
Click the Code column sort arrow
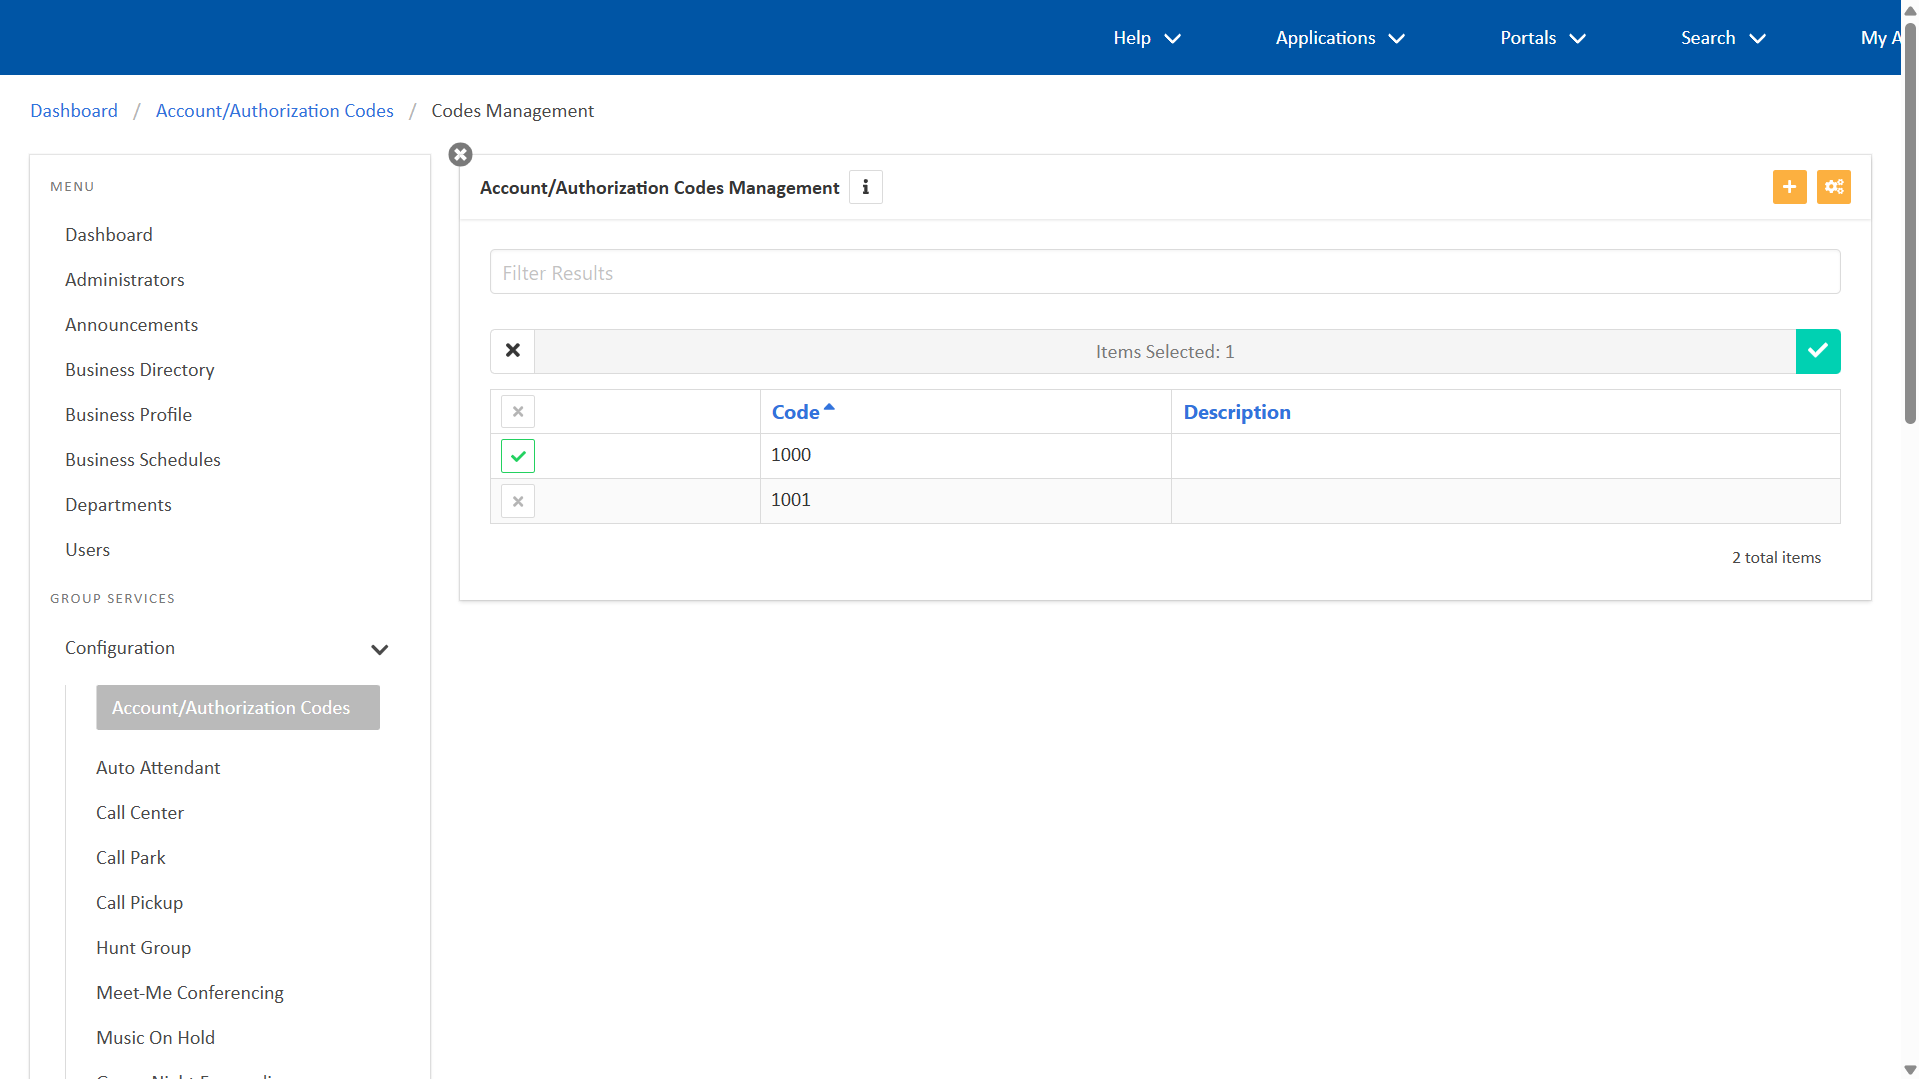829,408
